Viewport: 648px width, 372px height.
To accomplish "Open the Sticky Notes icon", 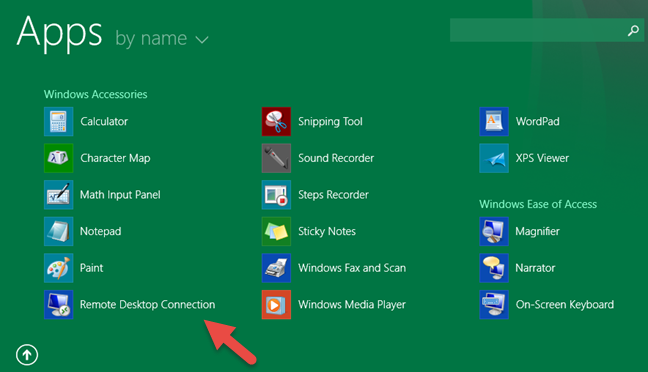I will click(276, 231).
